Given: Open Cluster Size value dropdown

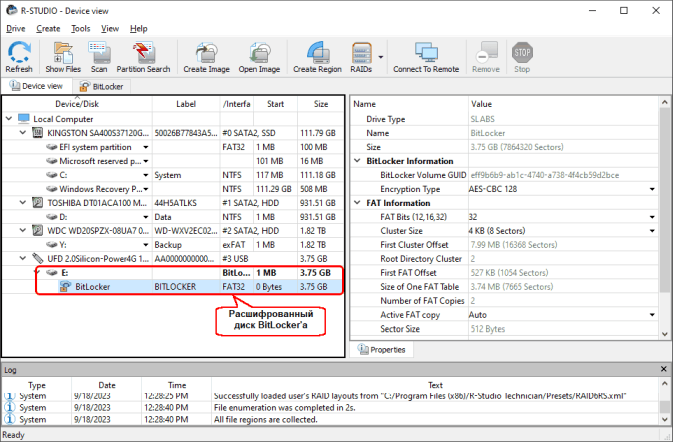Looking at the screenshot, I should pyautogui.click(x=652, y=230).
